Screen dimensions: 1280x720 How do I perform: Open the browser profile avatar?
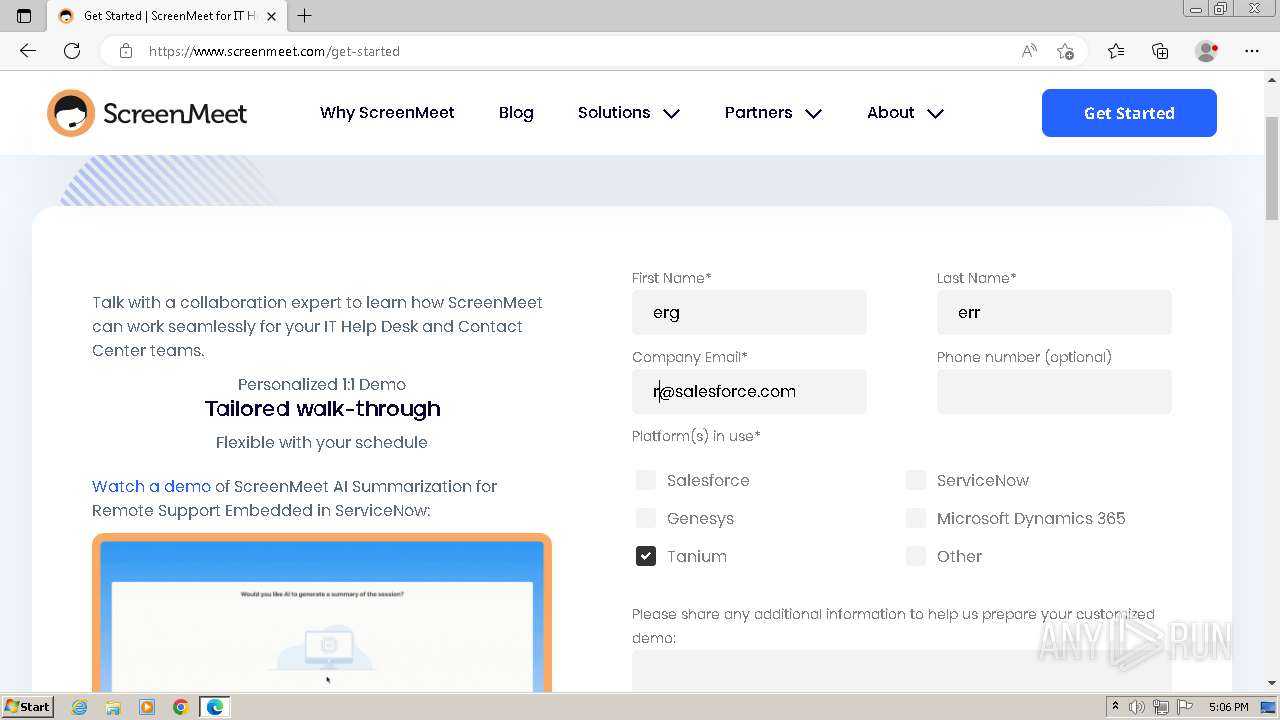pyautogui.click(x=1207, y=51)
